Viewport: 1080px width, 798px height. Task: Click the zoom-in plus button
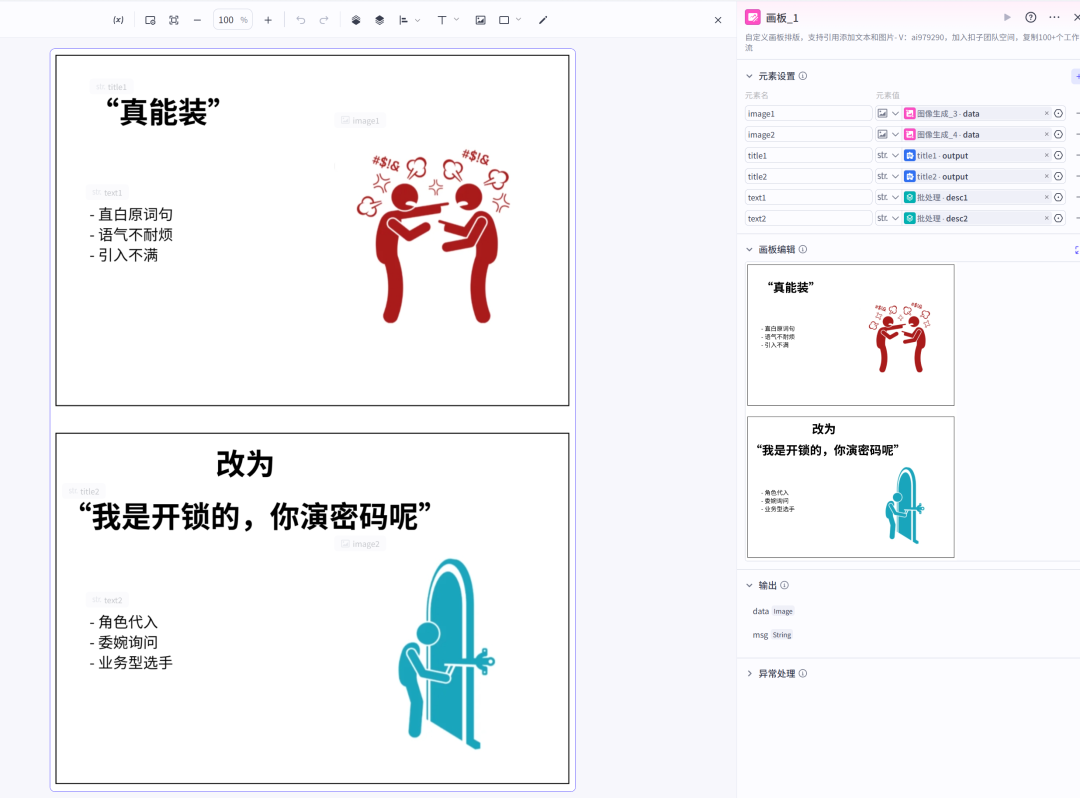(x=269, y=19)
